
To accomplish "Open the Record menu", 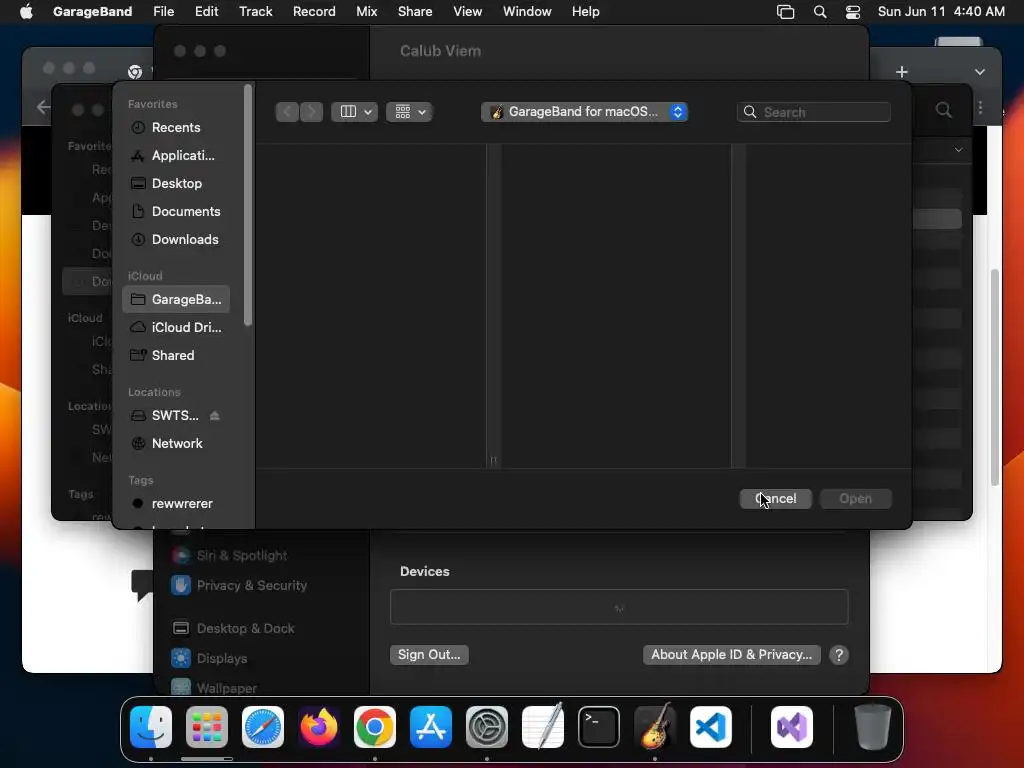I will [314, 12].
